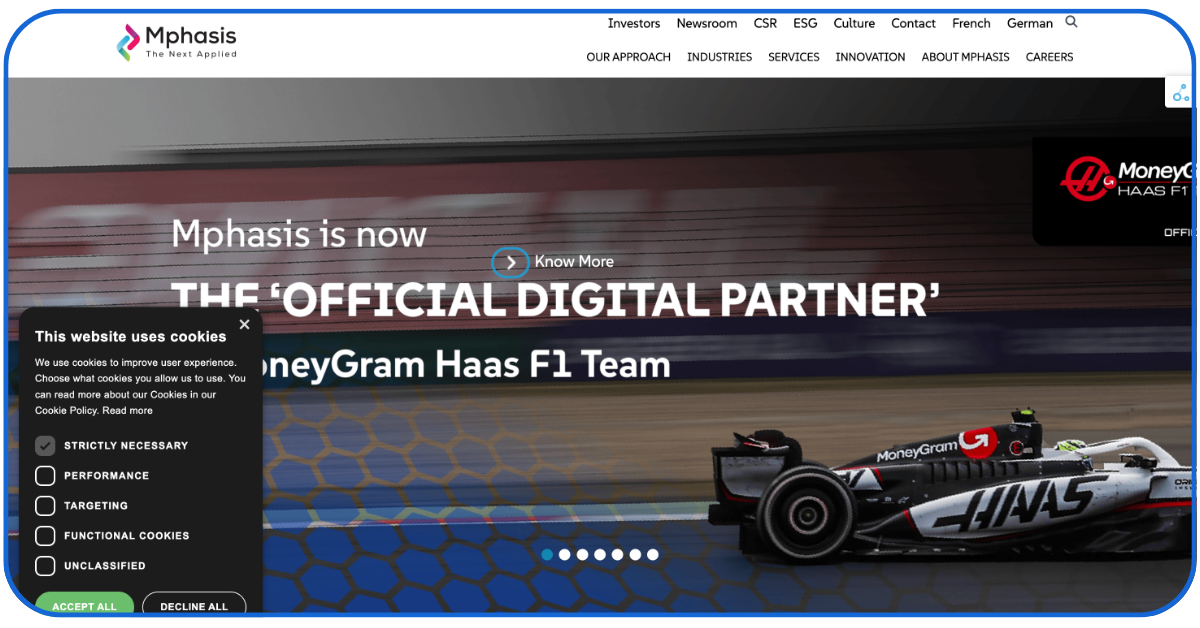Click the Know More circular arrow icon
Viewport: 1200px width, 628px height.
coord(510,262)
